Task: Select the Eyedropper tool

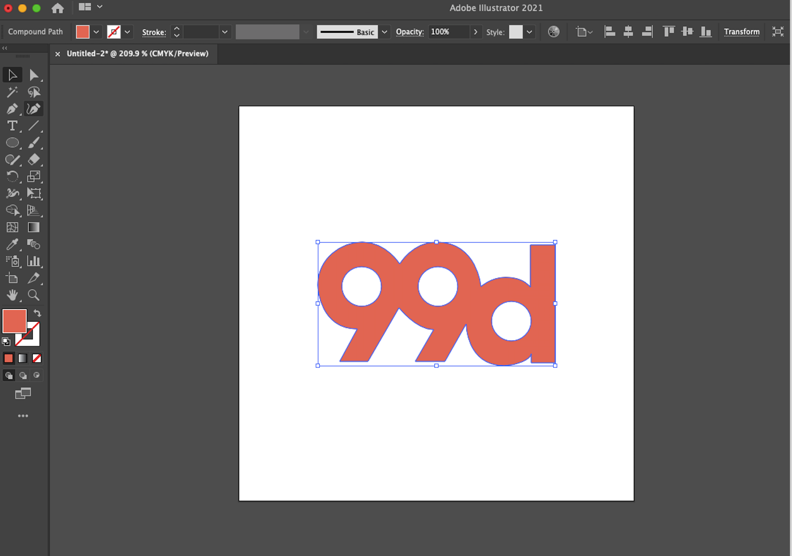Action: tap(12, 244)
